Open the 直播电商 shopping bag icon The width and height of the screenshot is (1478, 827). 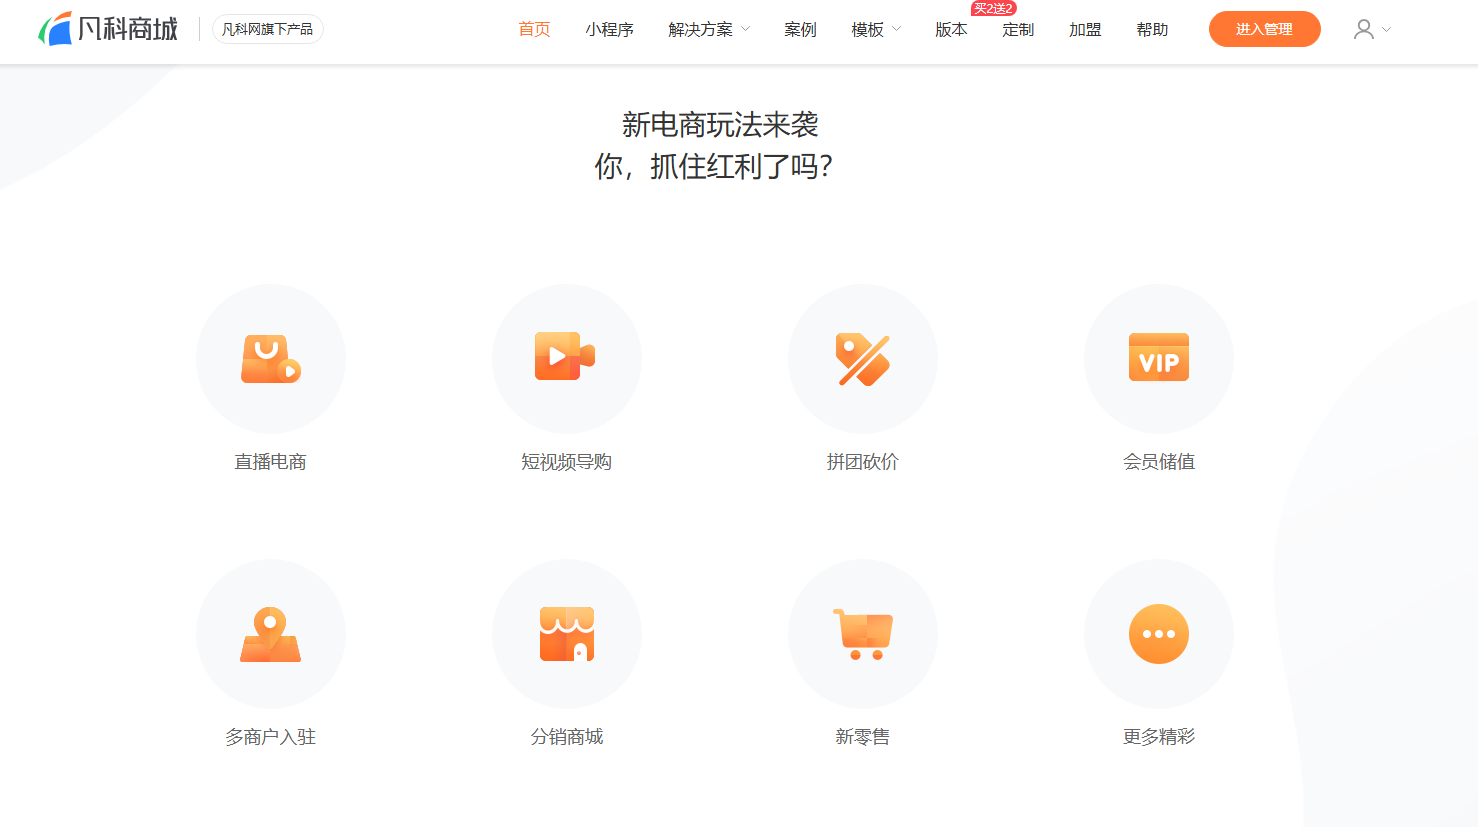[x=271, y=359]
